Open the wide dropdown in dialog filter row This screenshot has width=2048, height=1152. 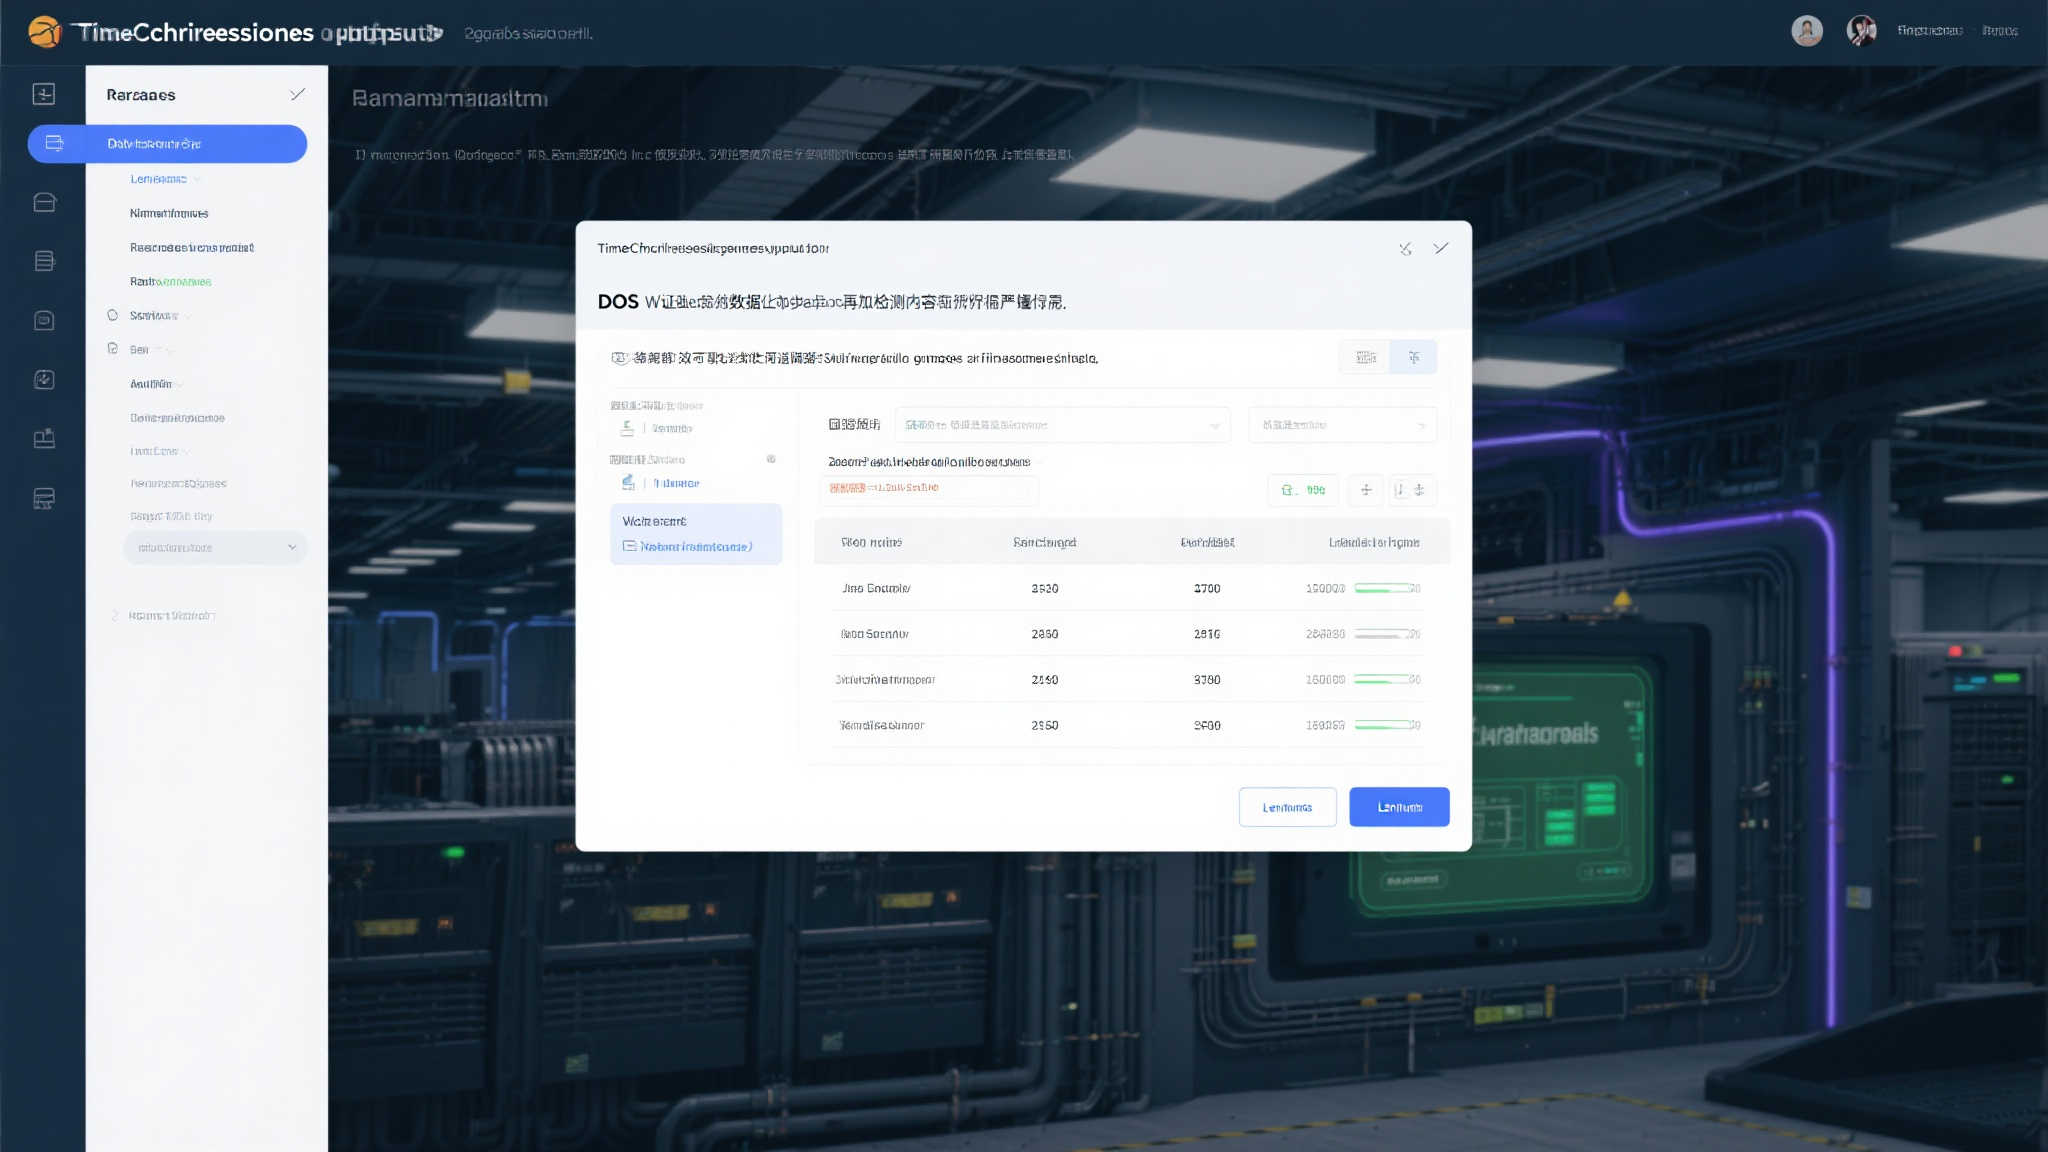pyautogui.click(x=1062, y=425)
